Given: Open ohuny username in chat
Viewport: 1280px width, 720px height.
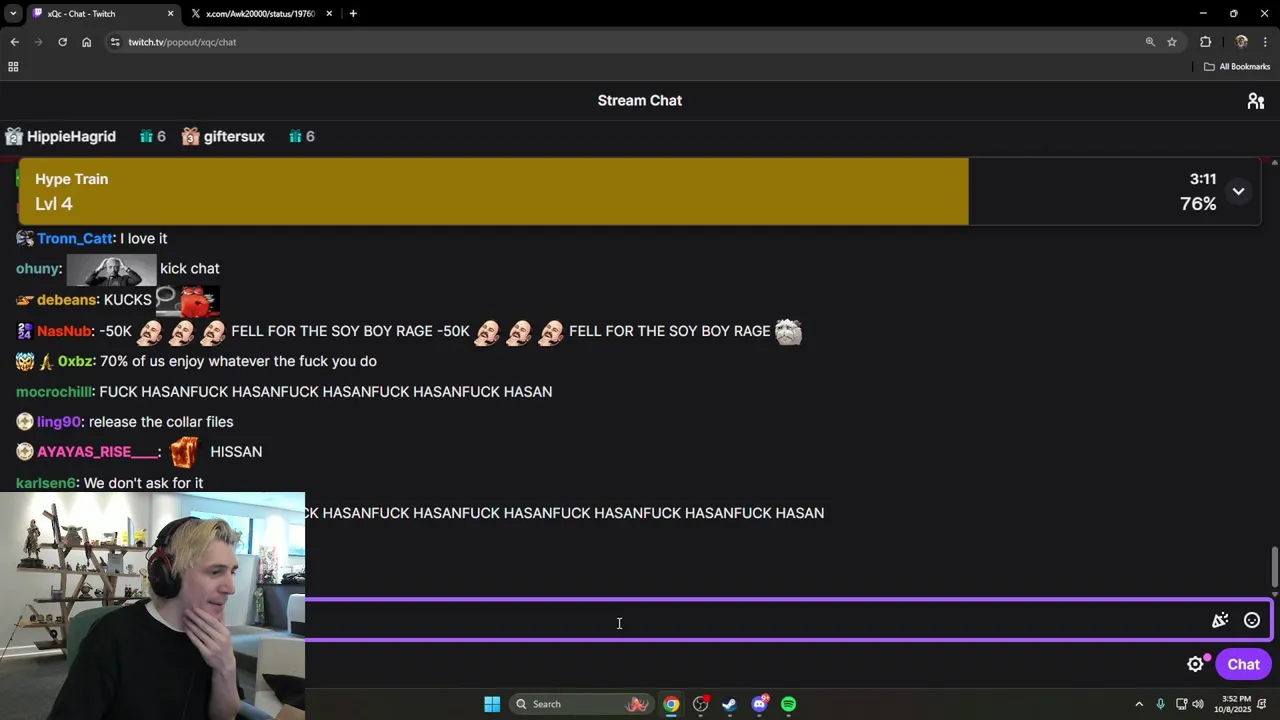Looking at the screenshot, I should click(x=37, y=268).
